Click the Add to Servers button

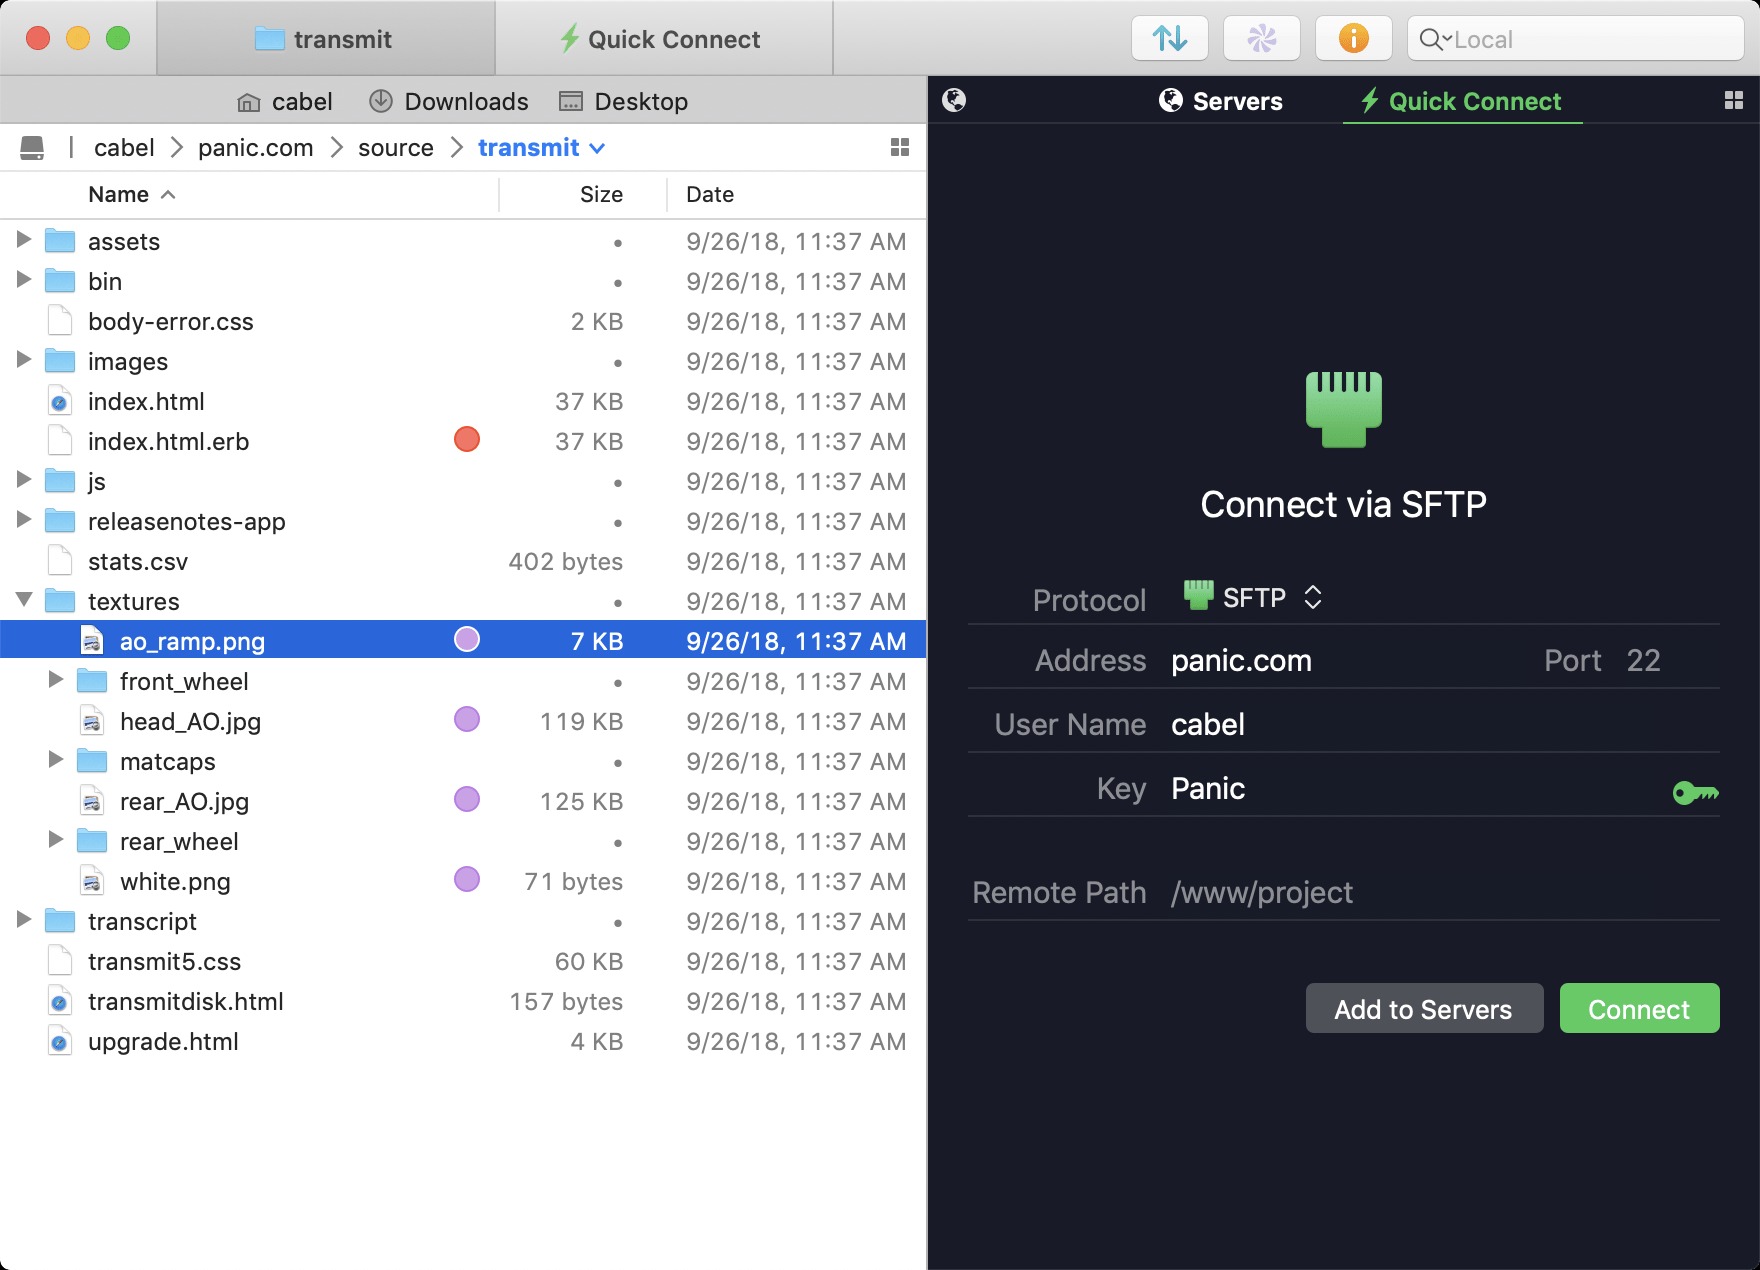coord(1424,1009)
